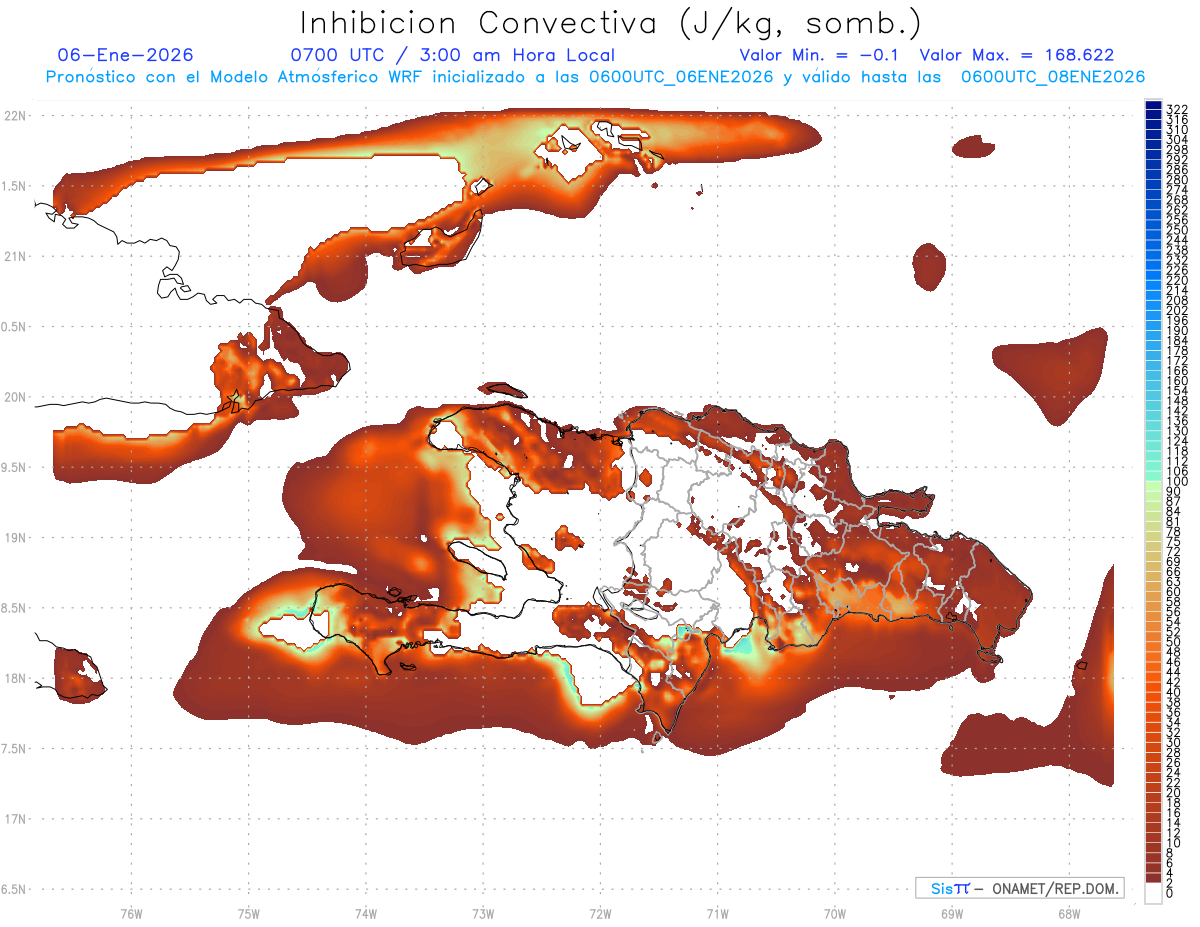Click the "Valor Min. = -0.1" text
The image size is (1200, 927).
[820, 55]
